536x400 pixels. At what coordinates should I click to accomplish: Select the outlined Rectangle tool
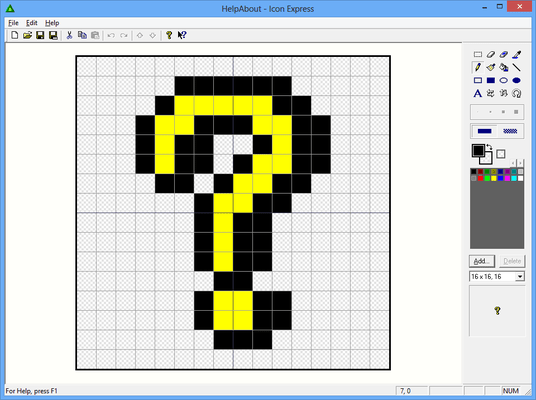tap(478, 80)
